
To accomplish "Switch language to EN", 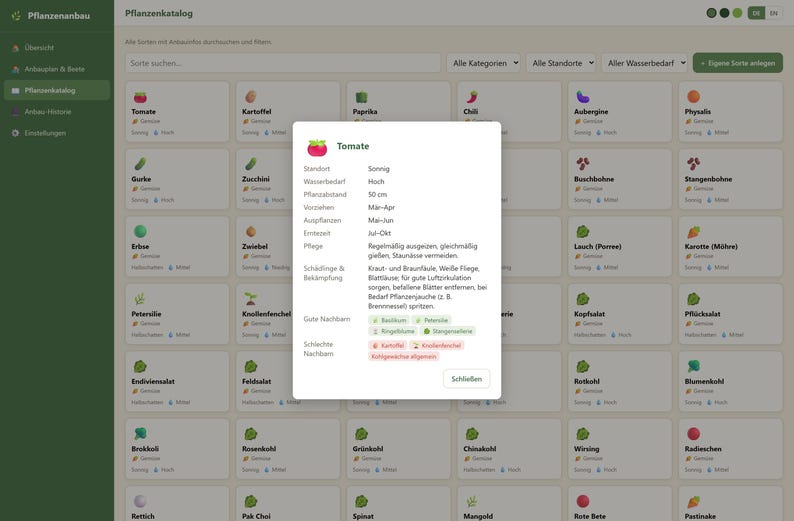I will [774, 13].
